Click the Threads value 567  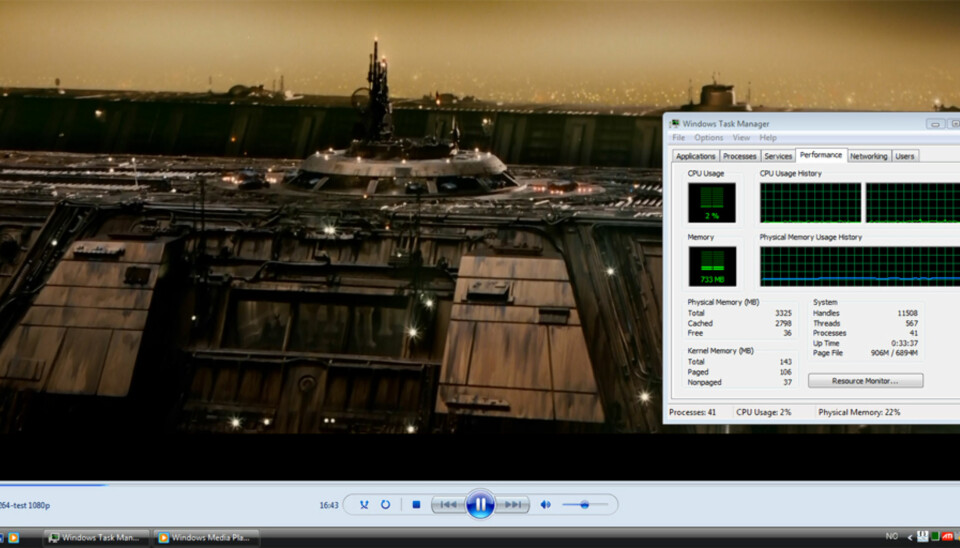click(912, 323)
